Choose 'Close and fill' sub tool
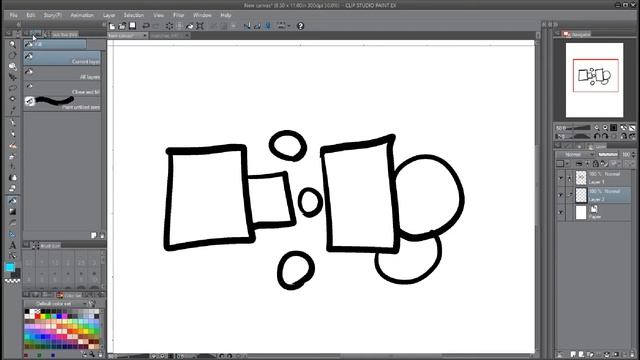 pyautogui.click(x=62, y=89)
